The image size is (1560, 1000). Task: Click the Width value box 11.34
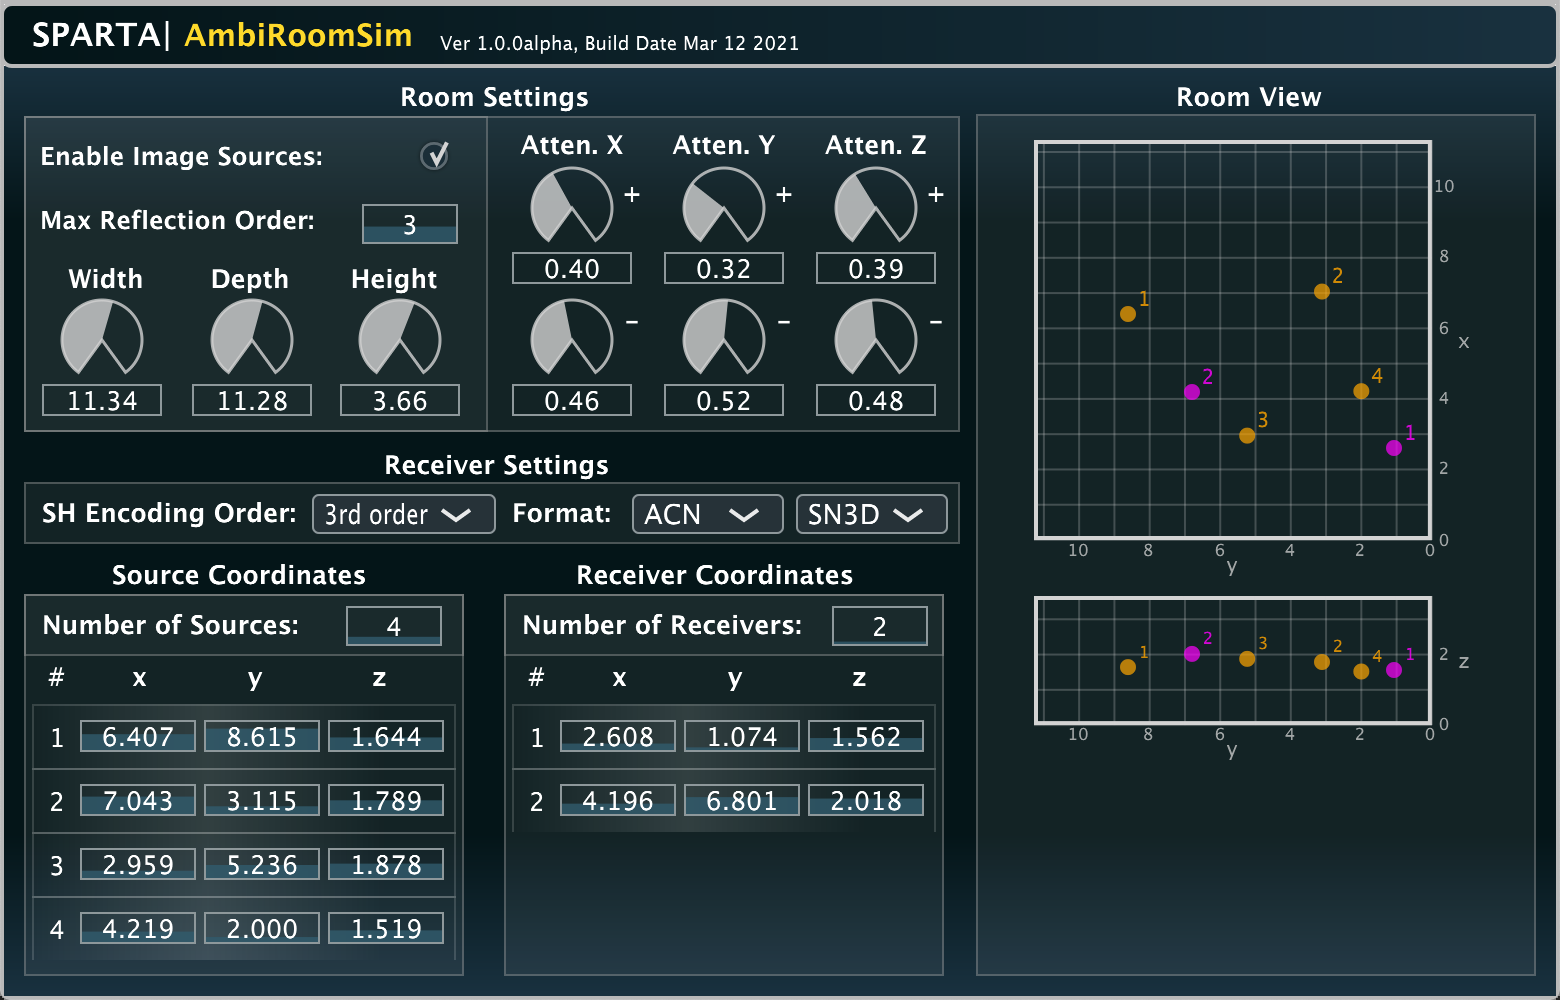click(102, 401)
